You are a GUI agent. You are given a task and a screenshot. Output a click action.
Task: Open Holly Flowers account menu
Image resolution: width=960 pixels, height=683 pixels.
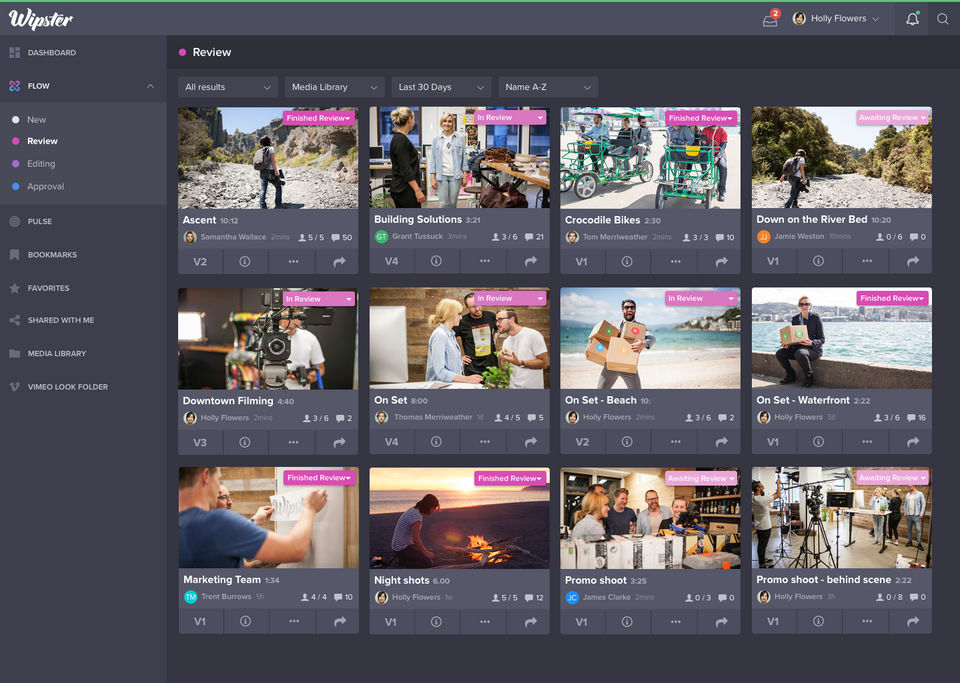click(836, 18)
